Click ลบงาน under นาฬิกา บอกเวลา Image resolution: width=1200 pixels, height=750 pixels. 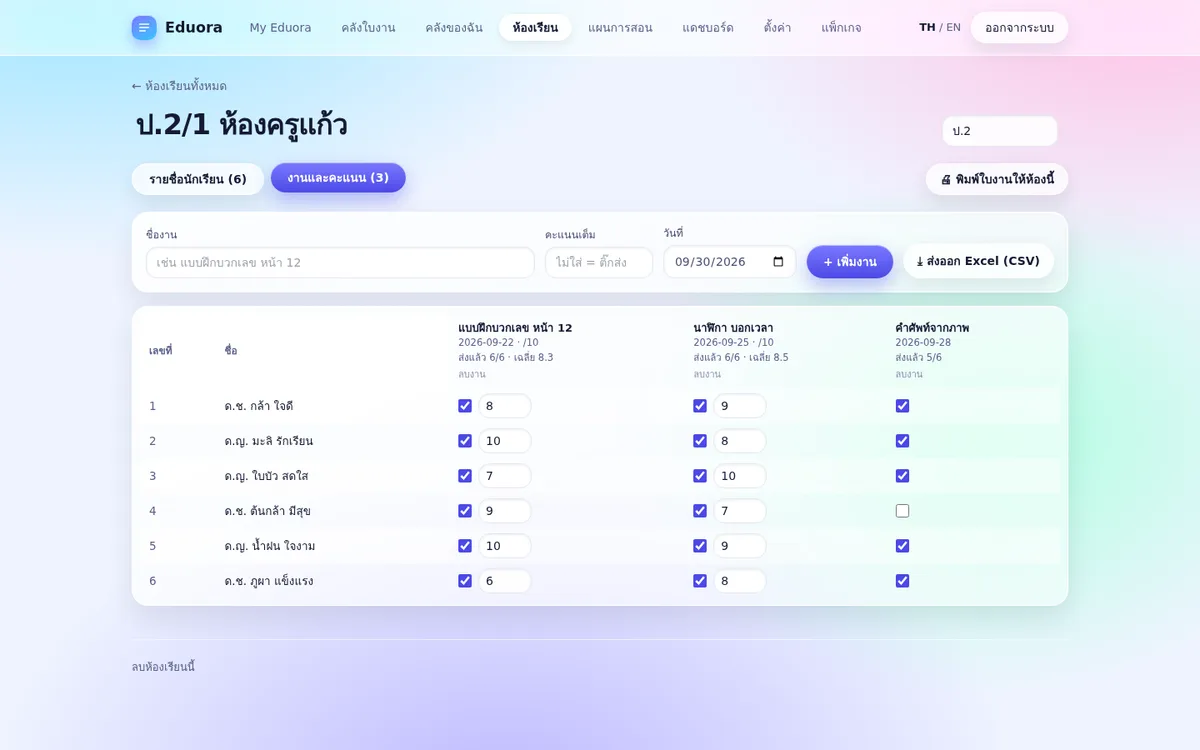pos(707,374)
